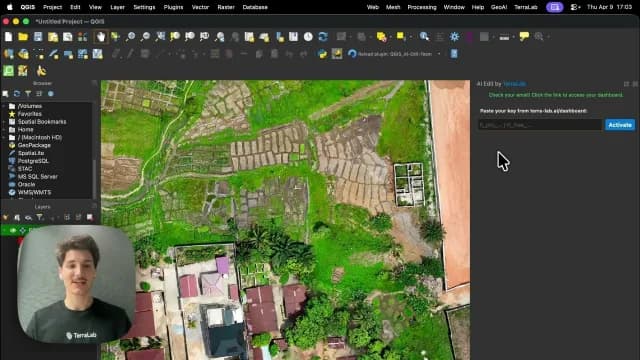Refresh the Browser panel
The width and height of the screenshot is (640, 360).
[x=17, y=94]
